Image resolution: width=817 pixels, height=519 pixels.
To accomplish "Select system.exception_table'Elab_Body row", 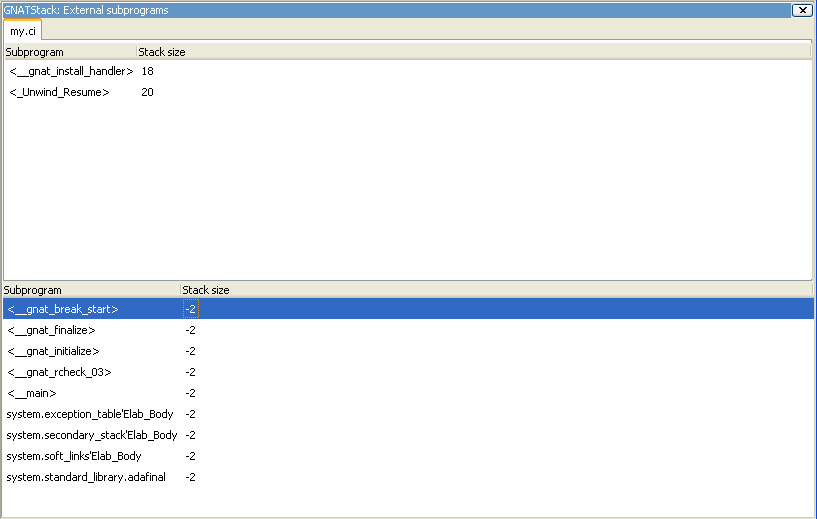I will (90, 414).
